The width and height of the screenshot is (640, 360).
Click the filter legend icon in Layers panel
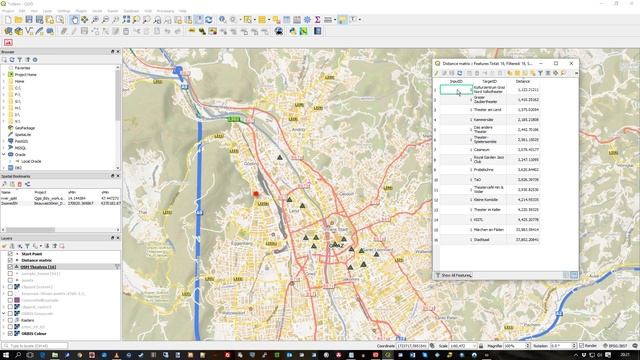(x=27, y=246)
